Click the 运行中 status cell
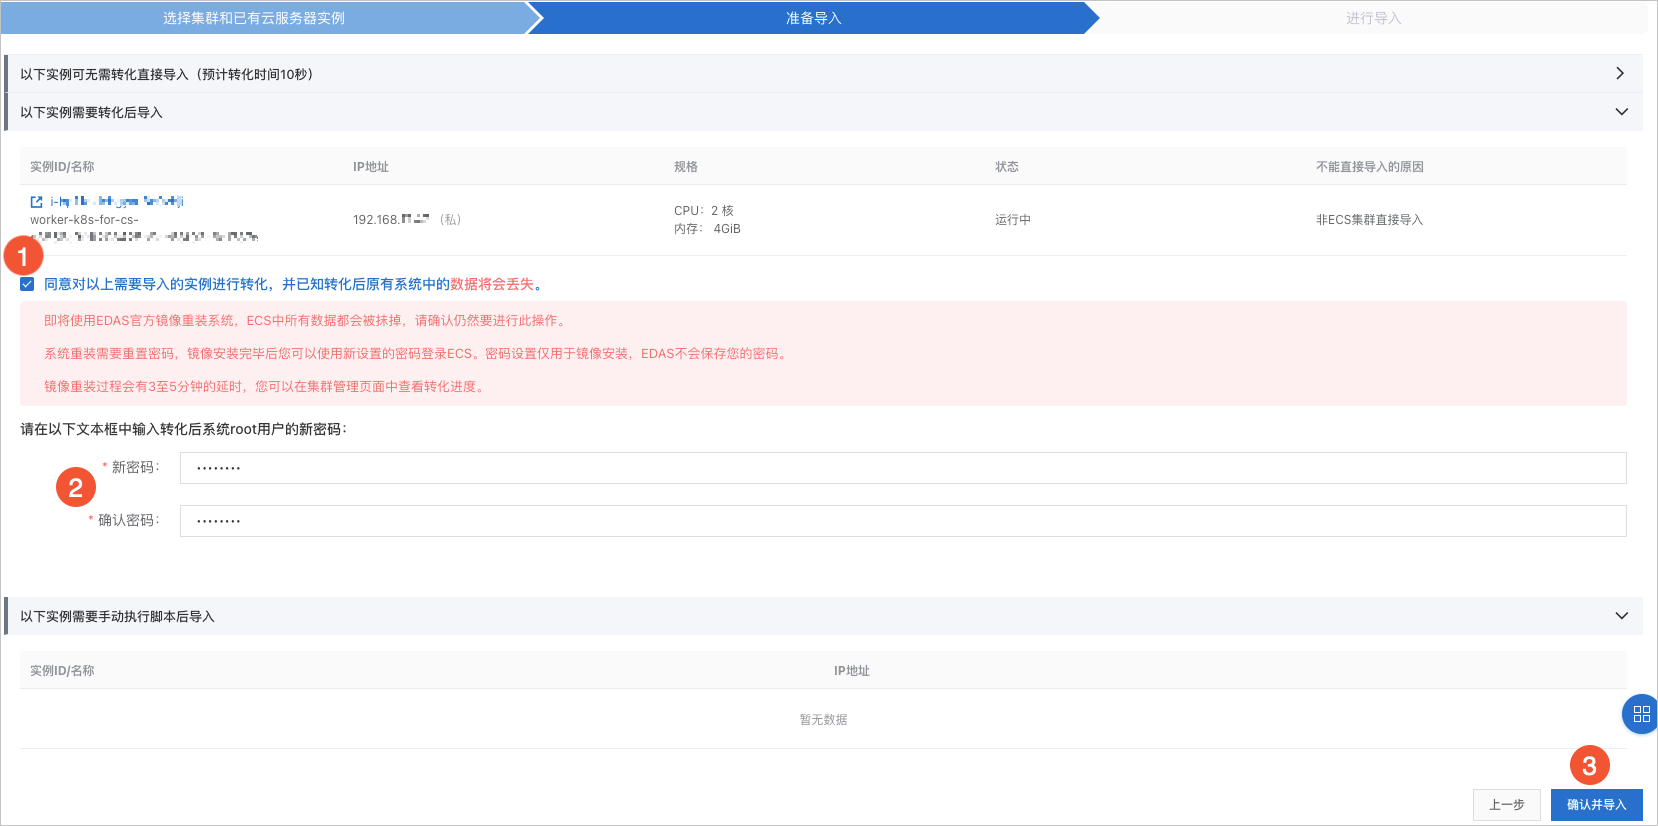This screenshot has width=1658, height=826. coord(1013,220)
